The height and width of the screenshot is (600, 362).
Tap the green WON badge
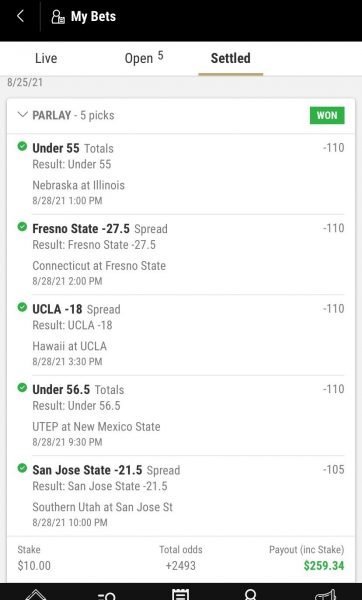[x=327, y=115]
